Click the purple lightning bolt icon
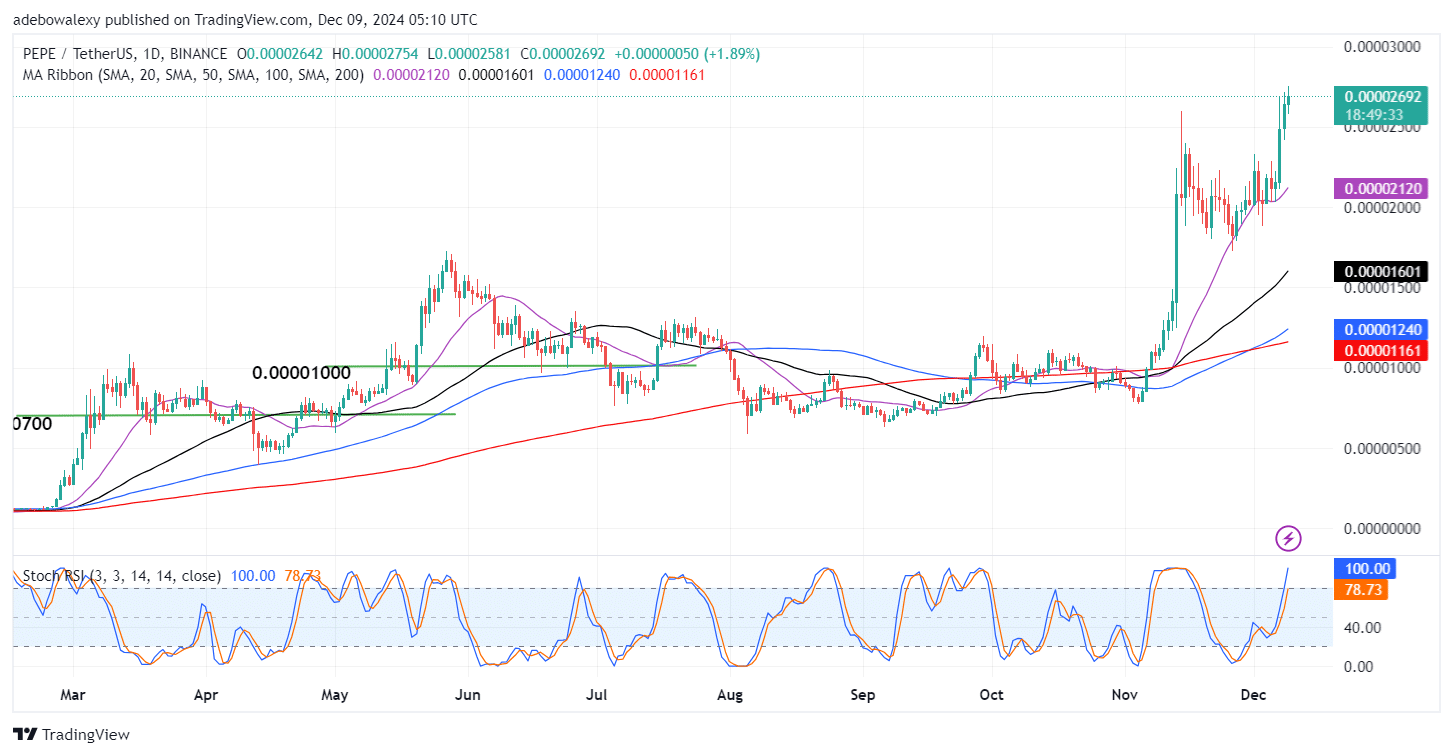This screenshot has height=756, width=1453. [x=1289, y=539]
